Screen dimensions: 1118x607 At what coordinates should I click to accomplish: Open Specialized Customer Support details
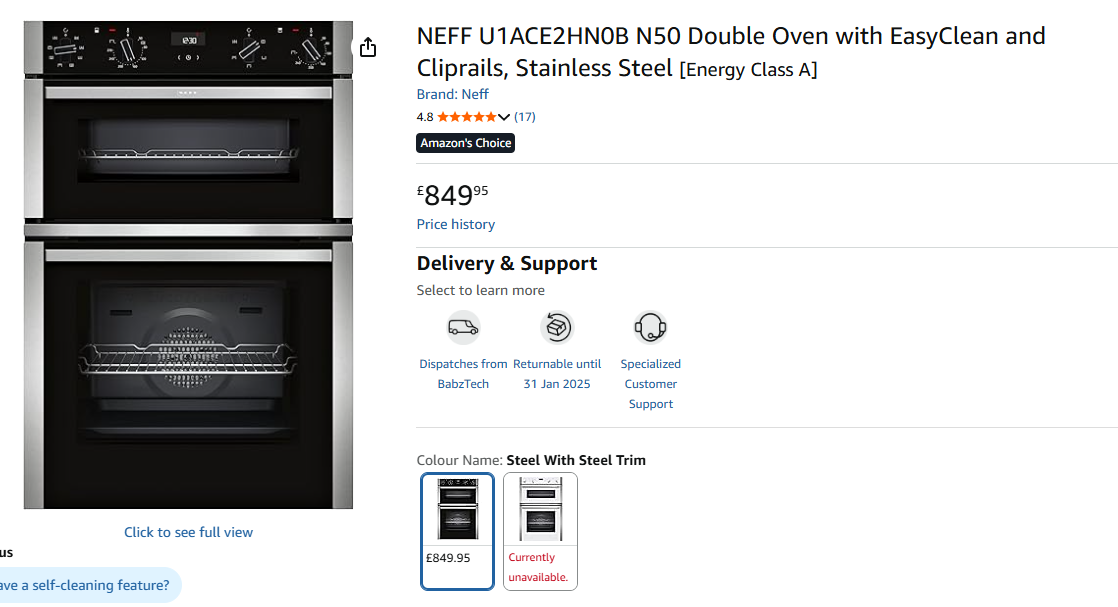pyautogui.click(x=650, y=384)
